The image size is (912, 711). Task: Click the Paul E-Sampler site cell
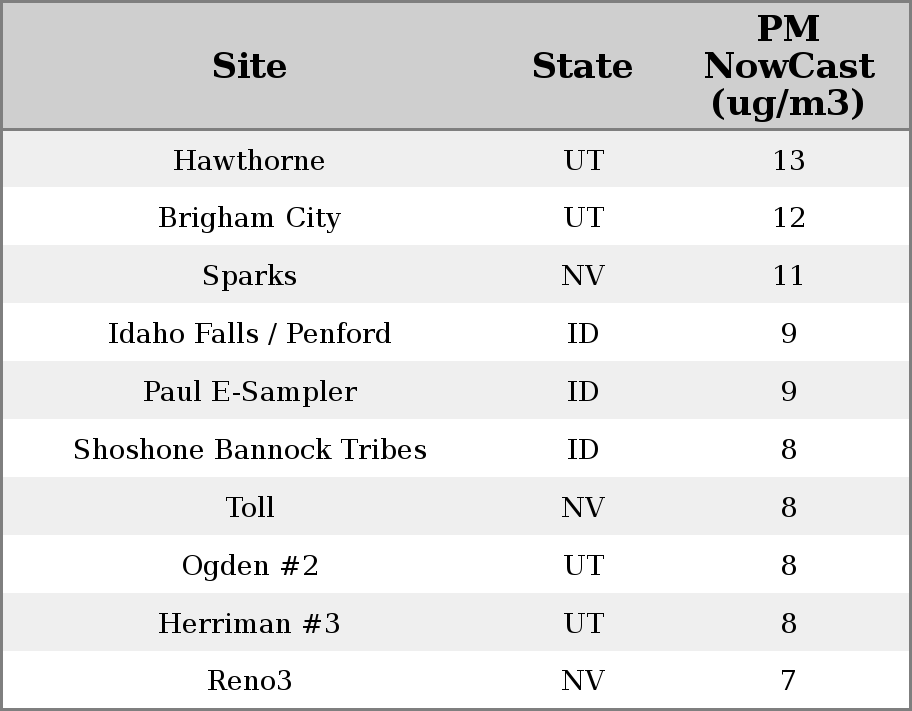pyautogui.click(x=249, y=392)
